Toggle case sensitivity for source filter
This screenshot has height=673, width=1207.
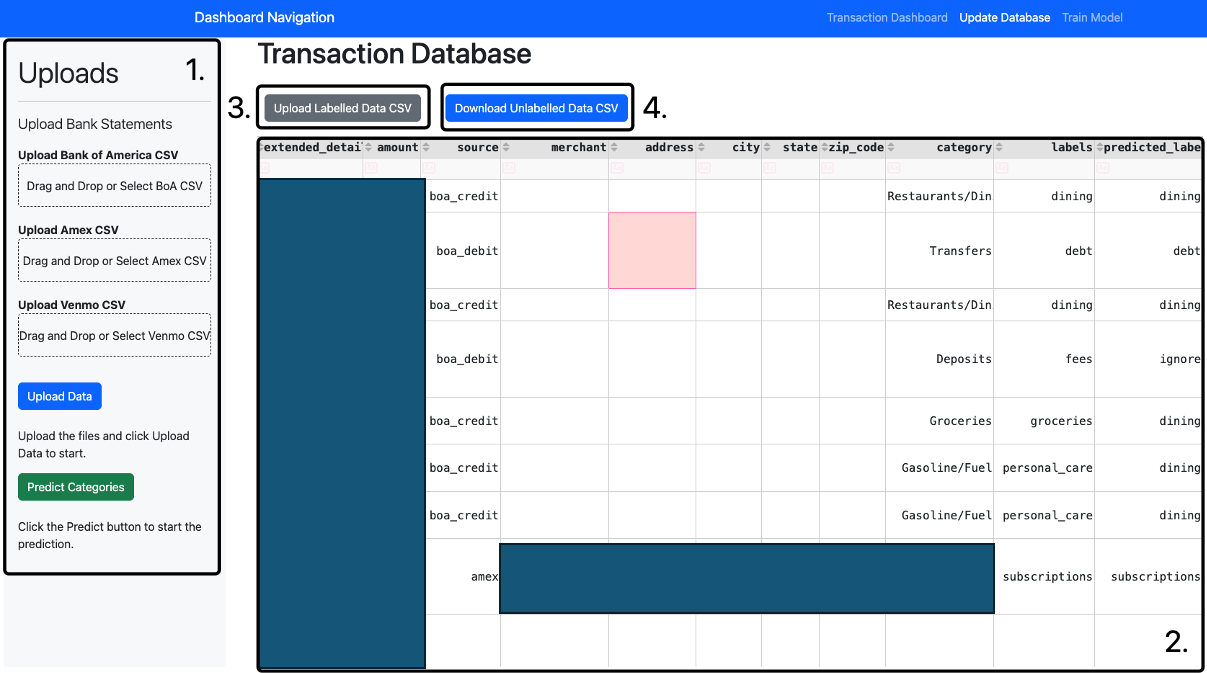429,169
